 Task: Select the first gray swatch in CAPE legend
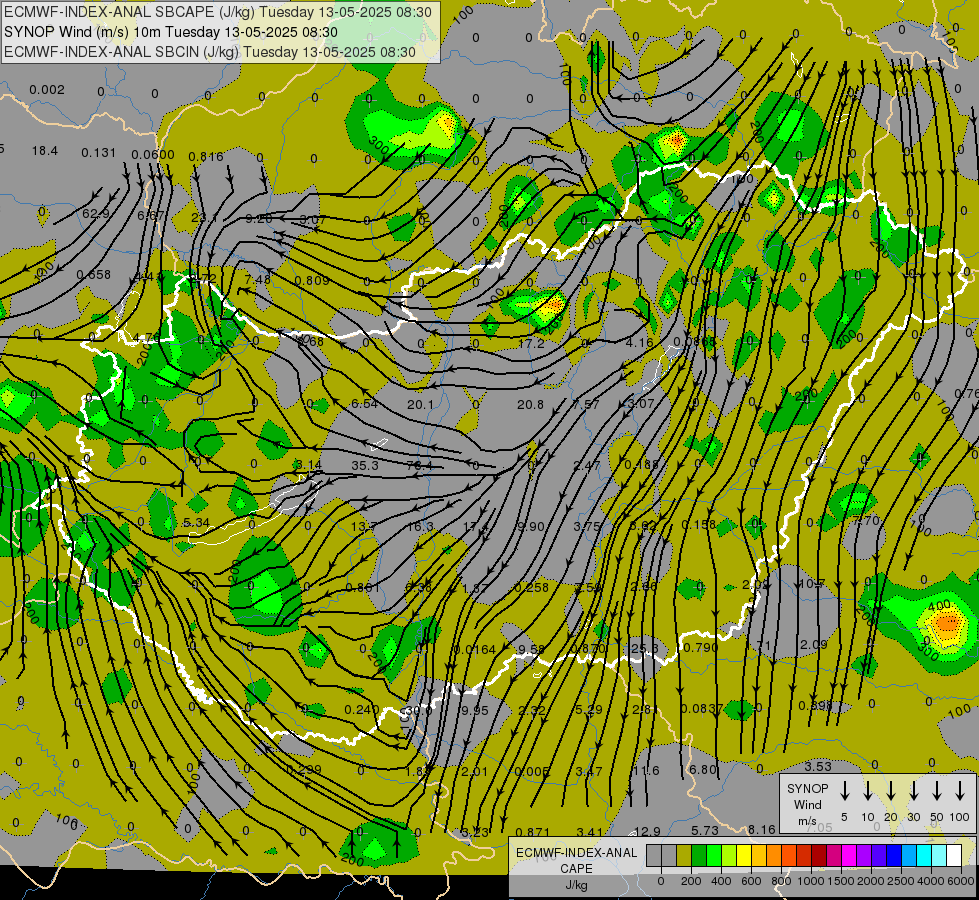[654, 856]
